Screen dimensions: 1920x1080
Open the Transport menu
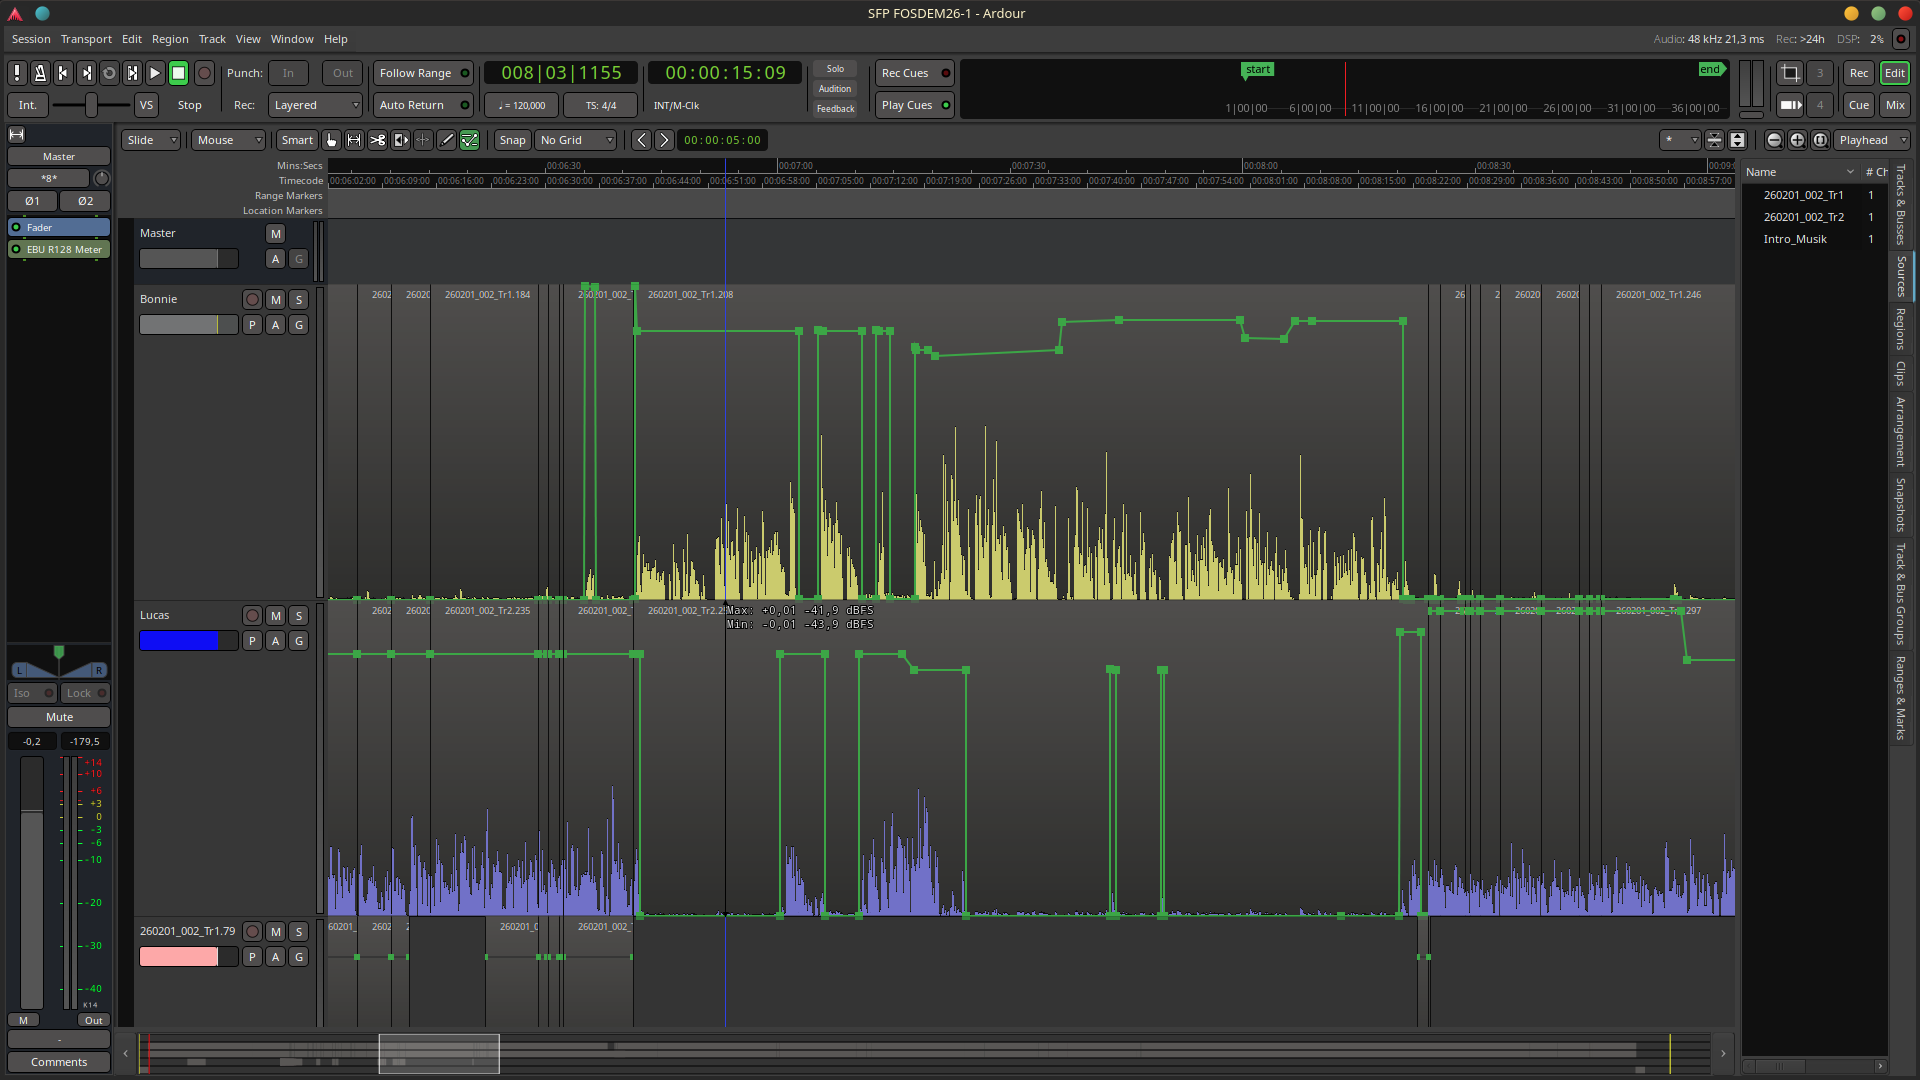pyautogui.click(x=86, y=39)
